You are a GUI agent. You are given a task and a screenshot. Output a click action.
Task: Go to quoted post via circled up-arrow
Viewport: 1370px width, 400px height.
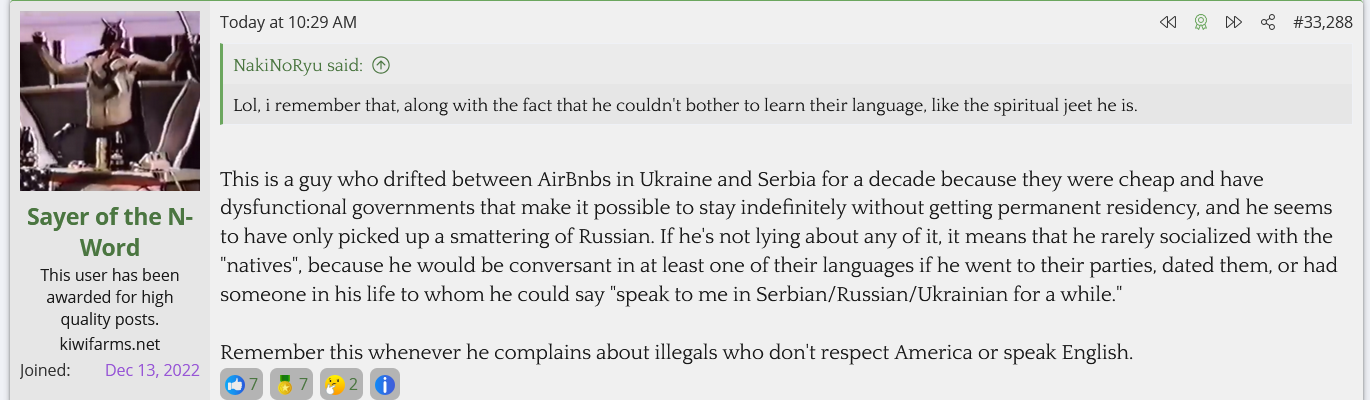381,66
